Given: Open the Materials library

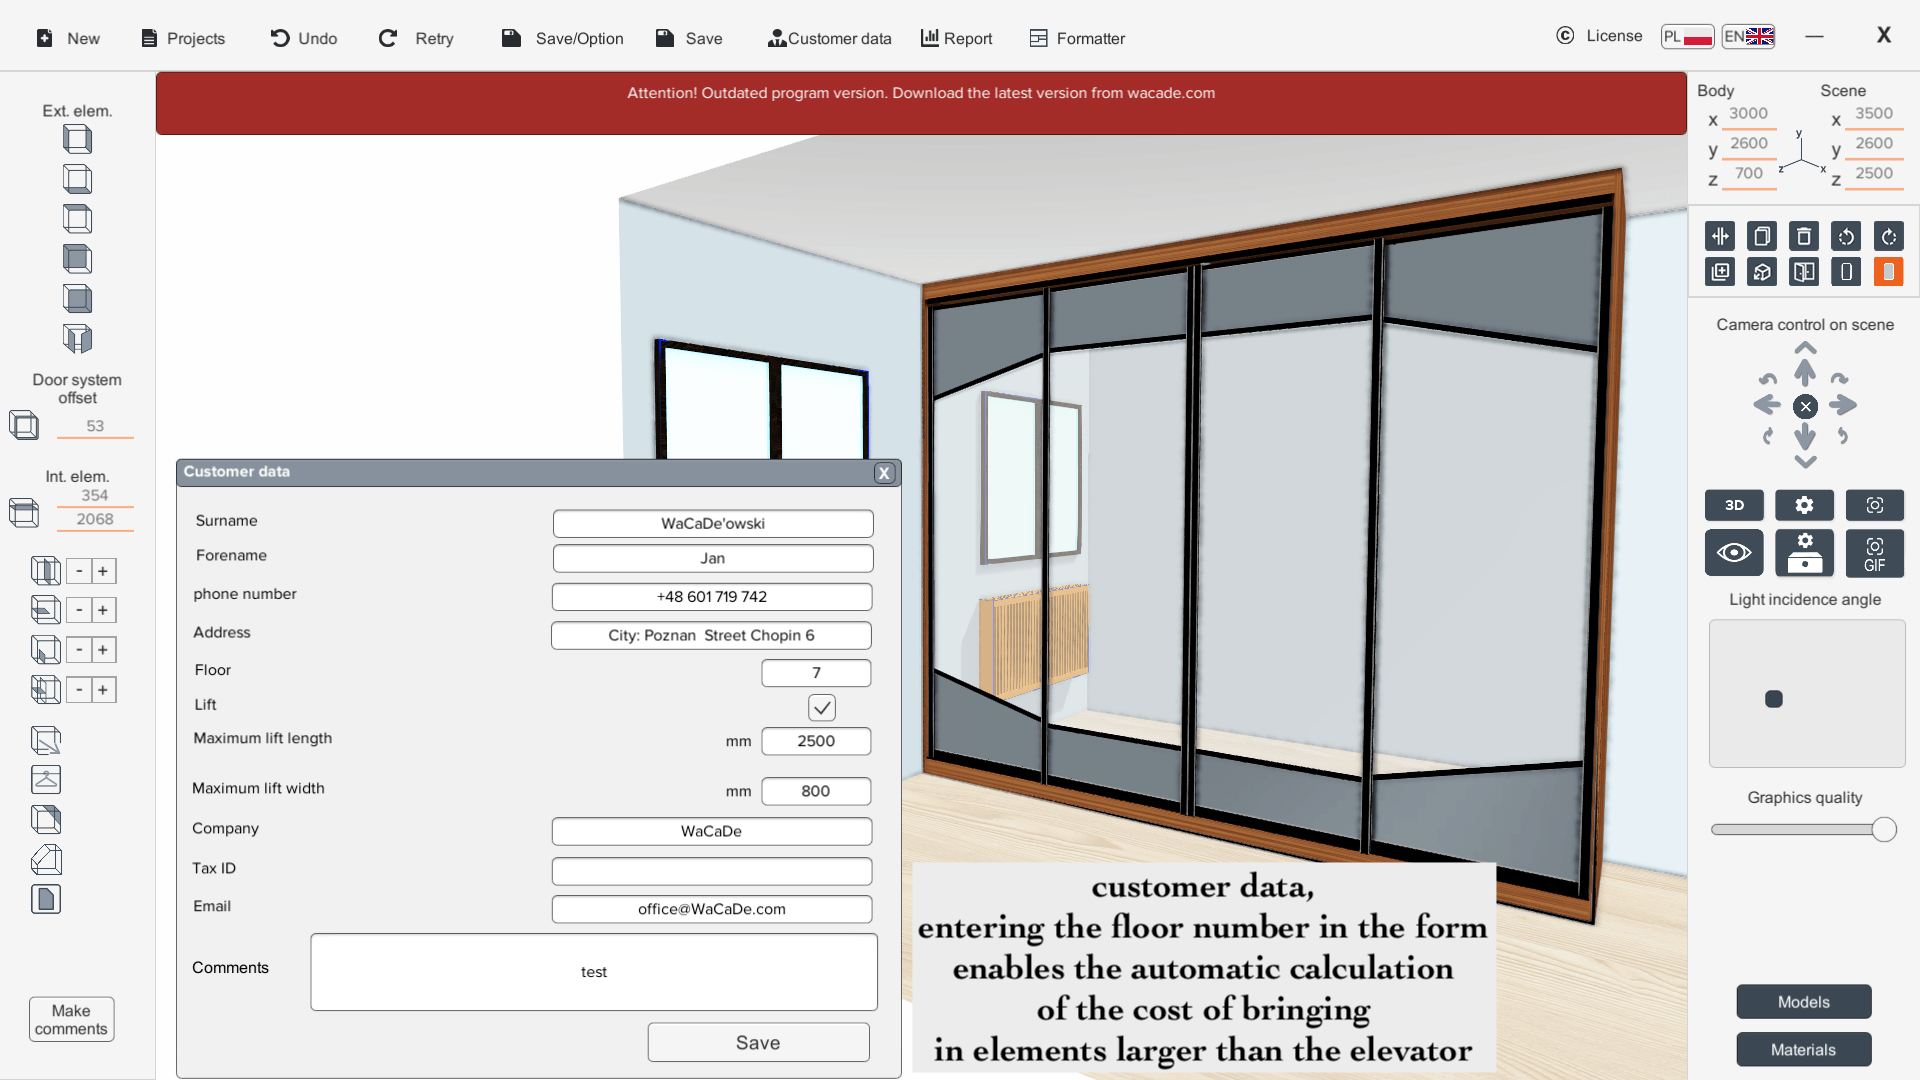Looking at the screenshot, I should [x=1803, y=1049].
